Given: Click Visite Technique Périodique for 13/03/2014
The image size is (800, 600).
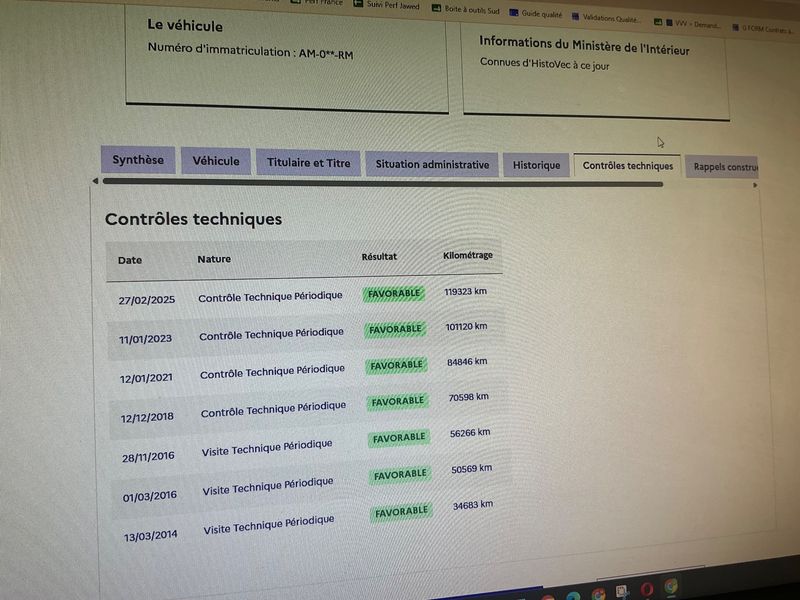Looking at the screenshot, I should click(269, 525).
